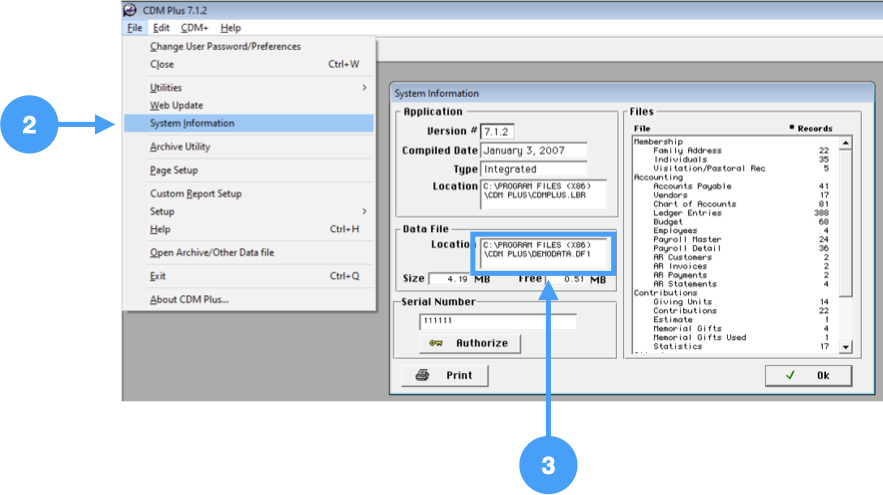Screen dimensions: 883x495
Task: Expand the Utilities submenu arrow
Action: point(364,88)
